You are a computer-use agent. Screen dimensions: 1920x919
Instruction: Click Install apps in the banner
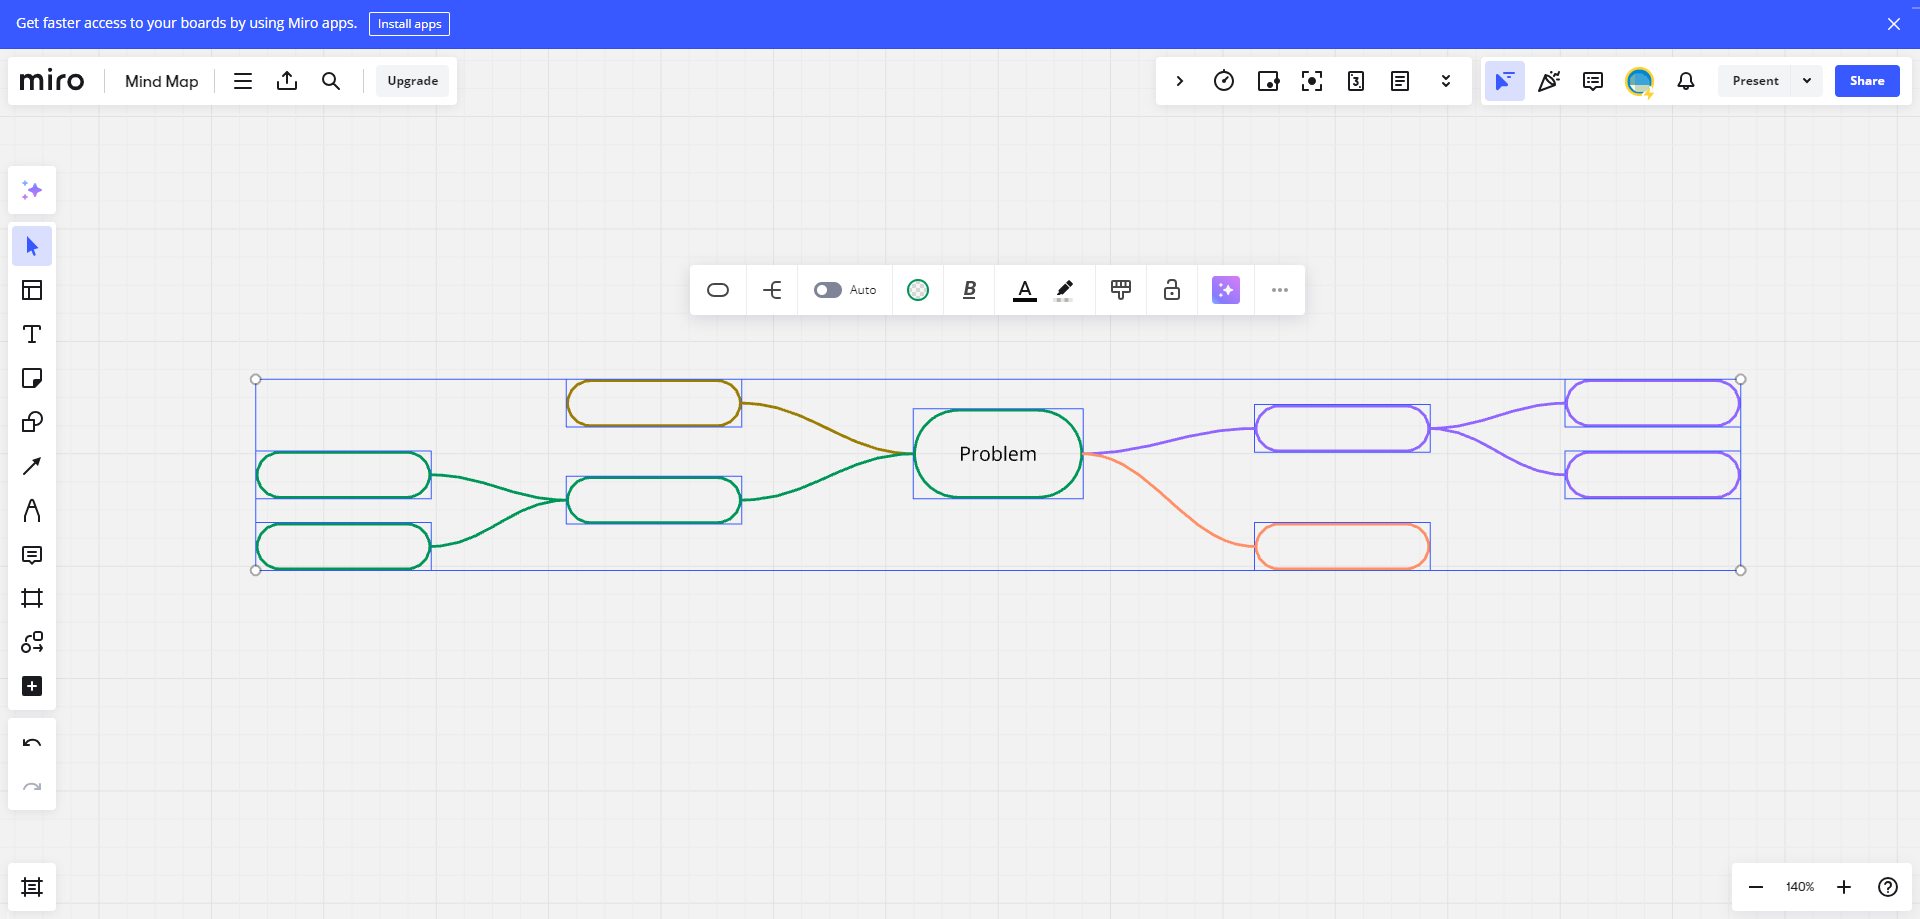[409, 24]
